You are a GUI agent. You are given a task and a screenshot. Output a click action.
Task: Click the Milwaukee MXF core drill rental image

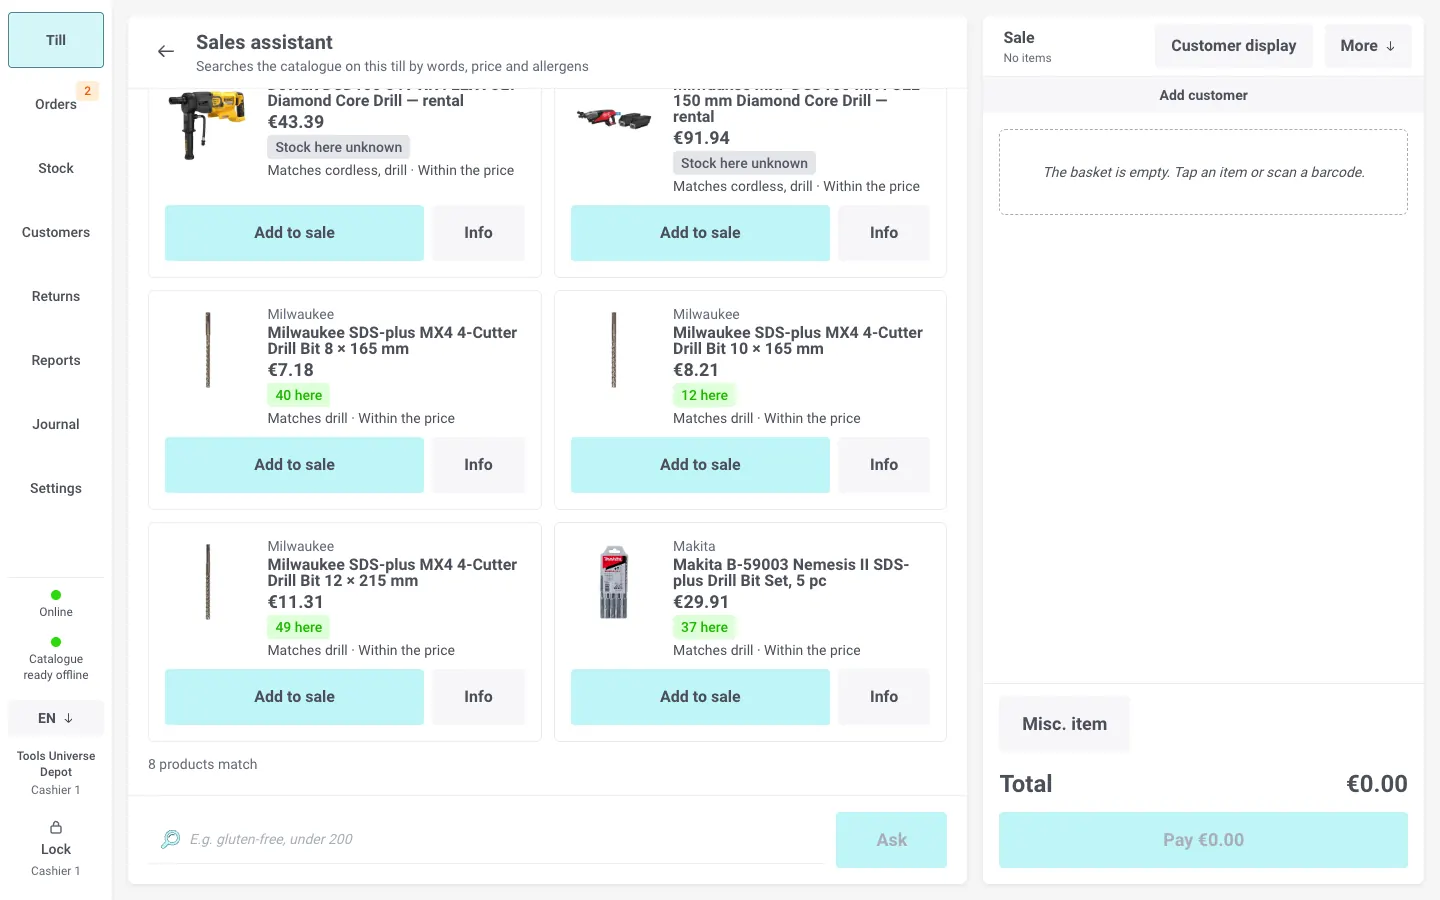[x=613, y=119]
